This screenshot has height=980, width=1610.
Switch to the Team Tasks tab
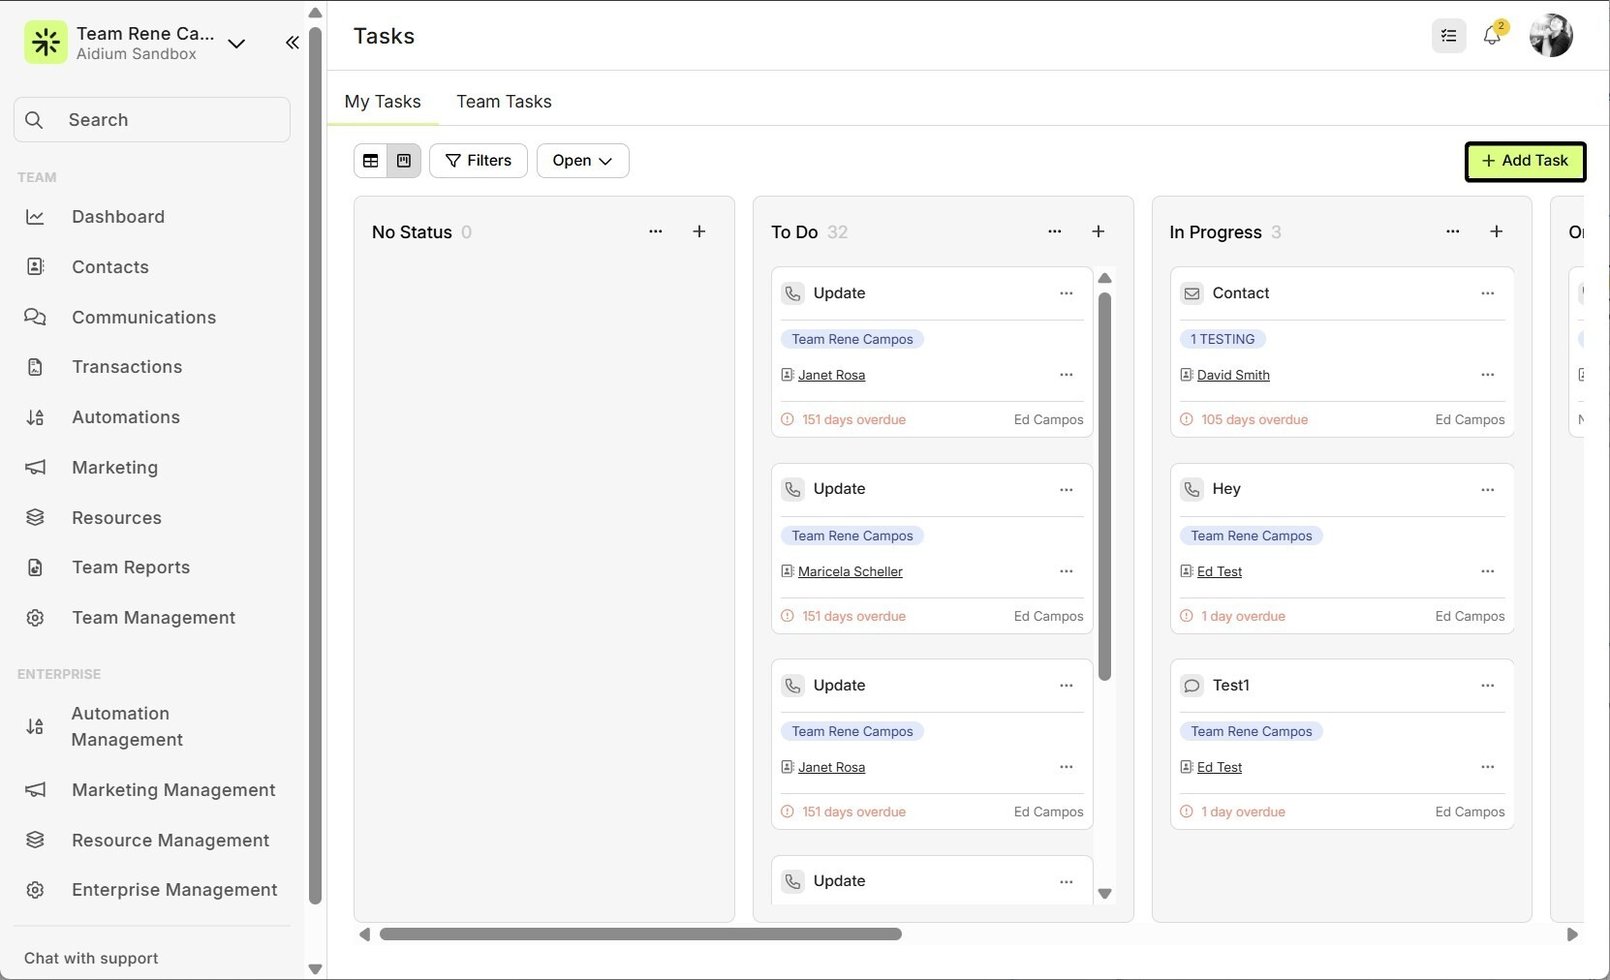504,101
